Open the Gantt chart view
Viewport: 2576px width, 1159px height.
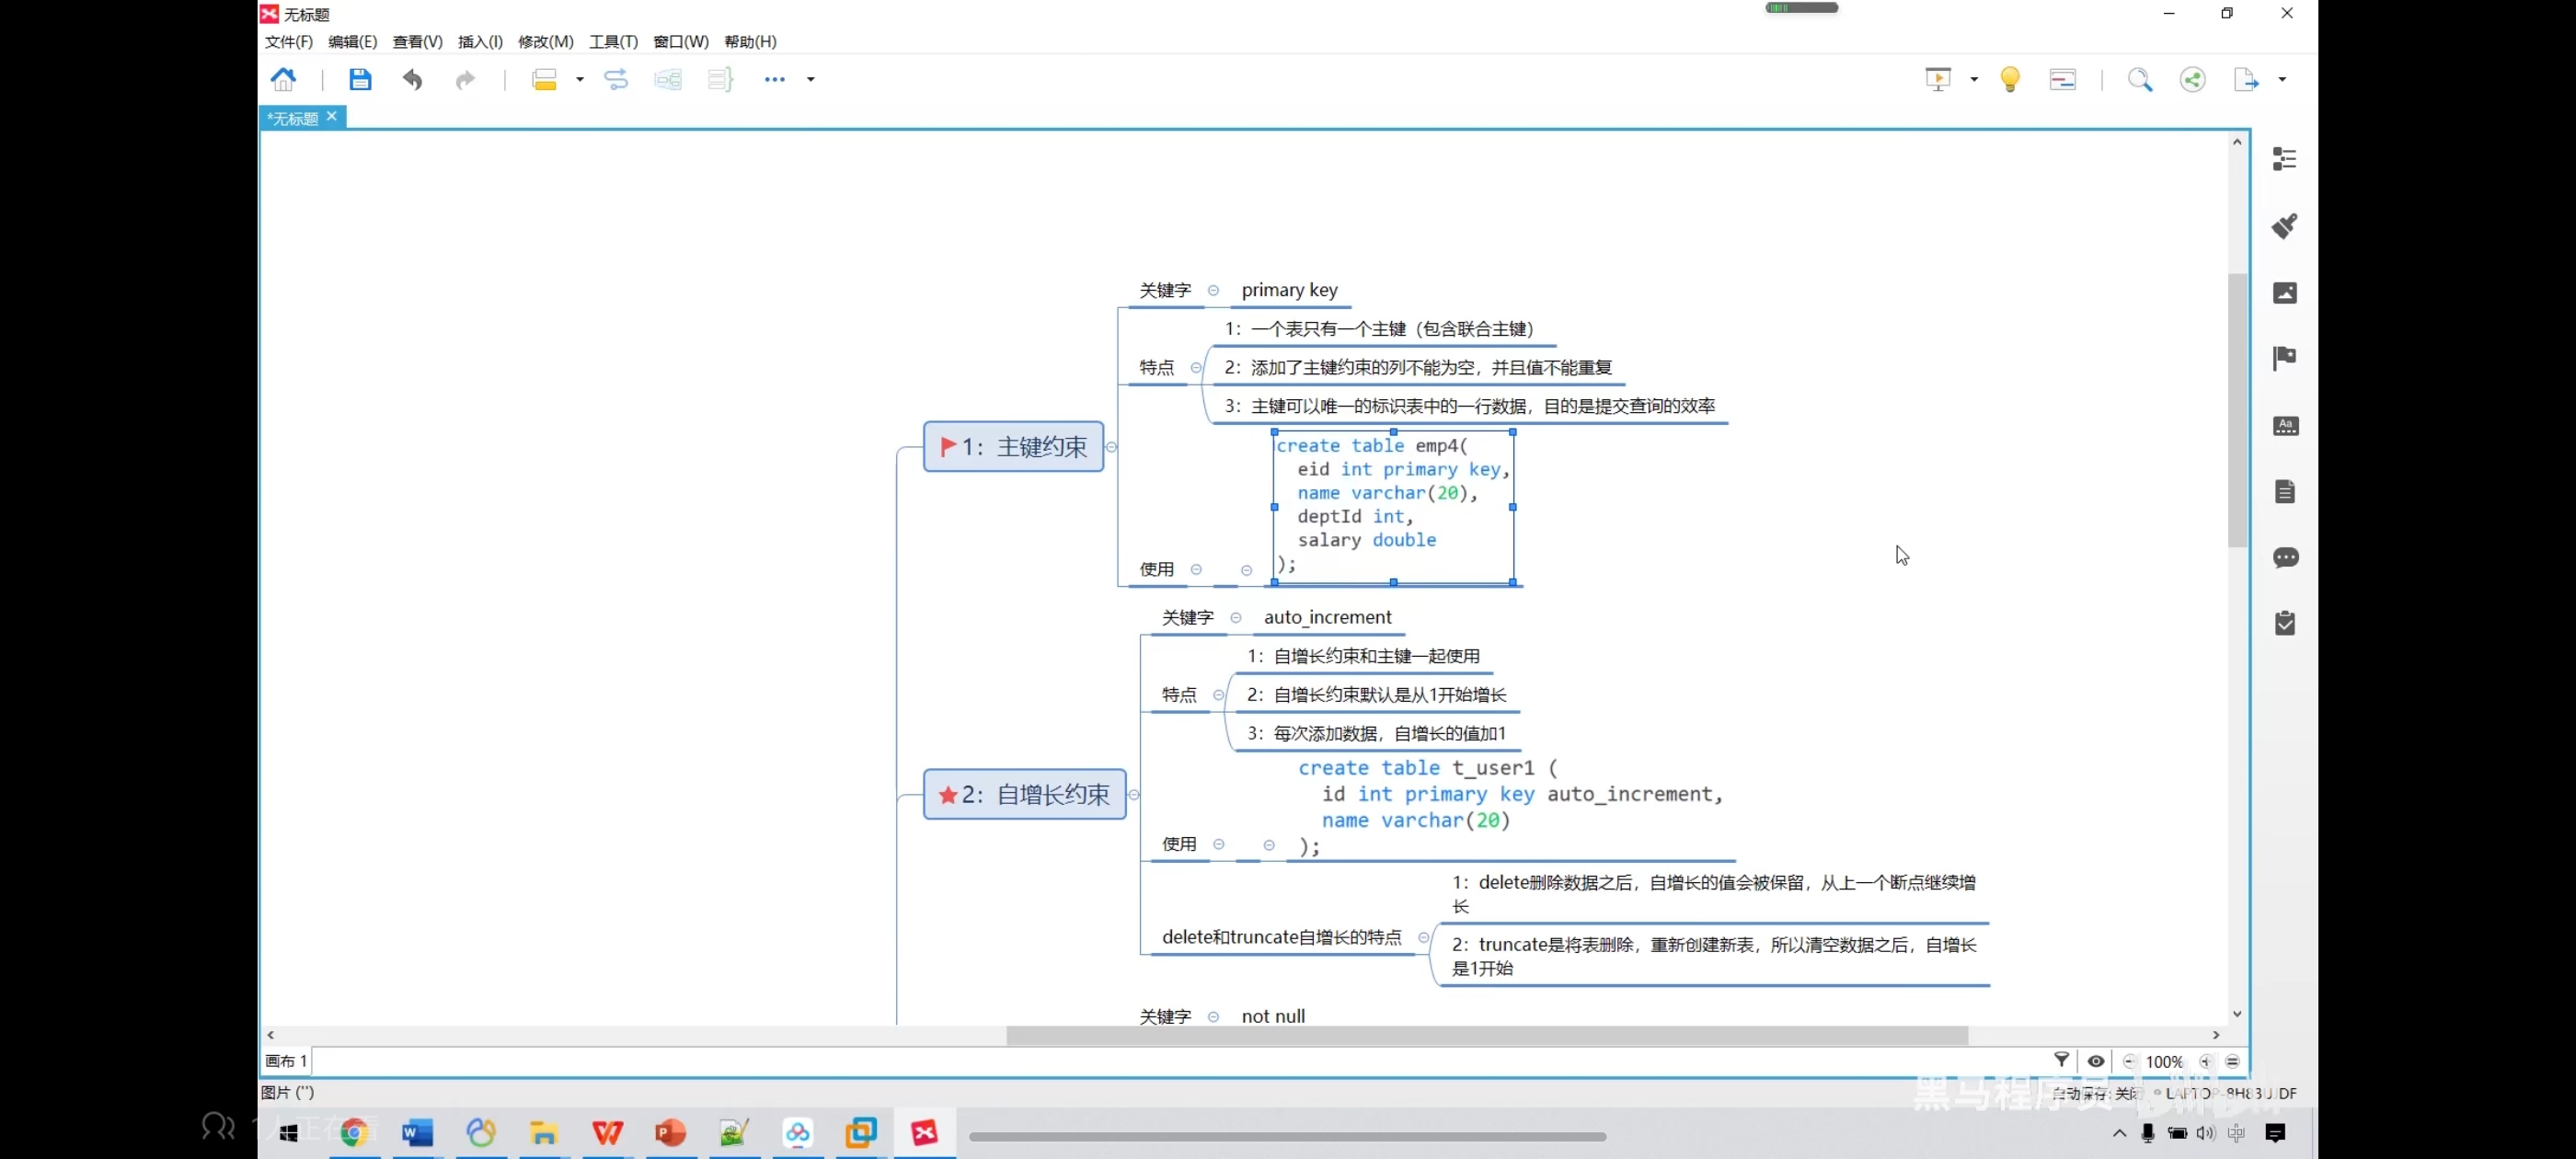2063,79
